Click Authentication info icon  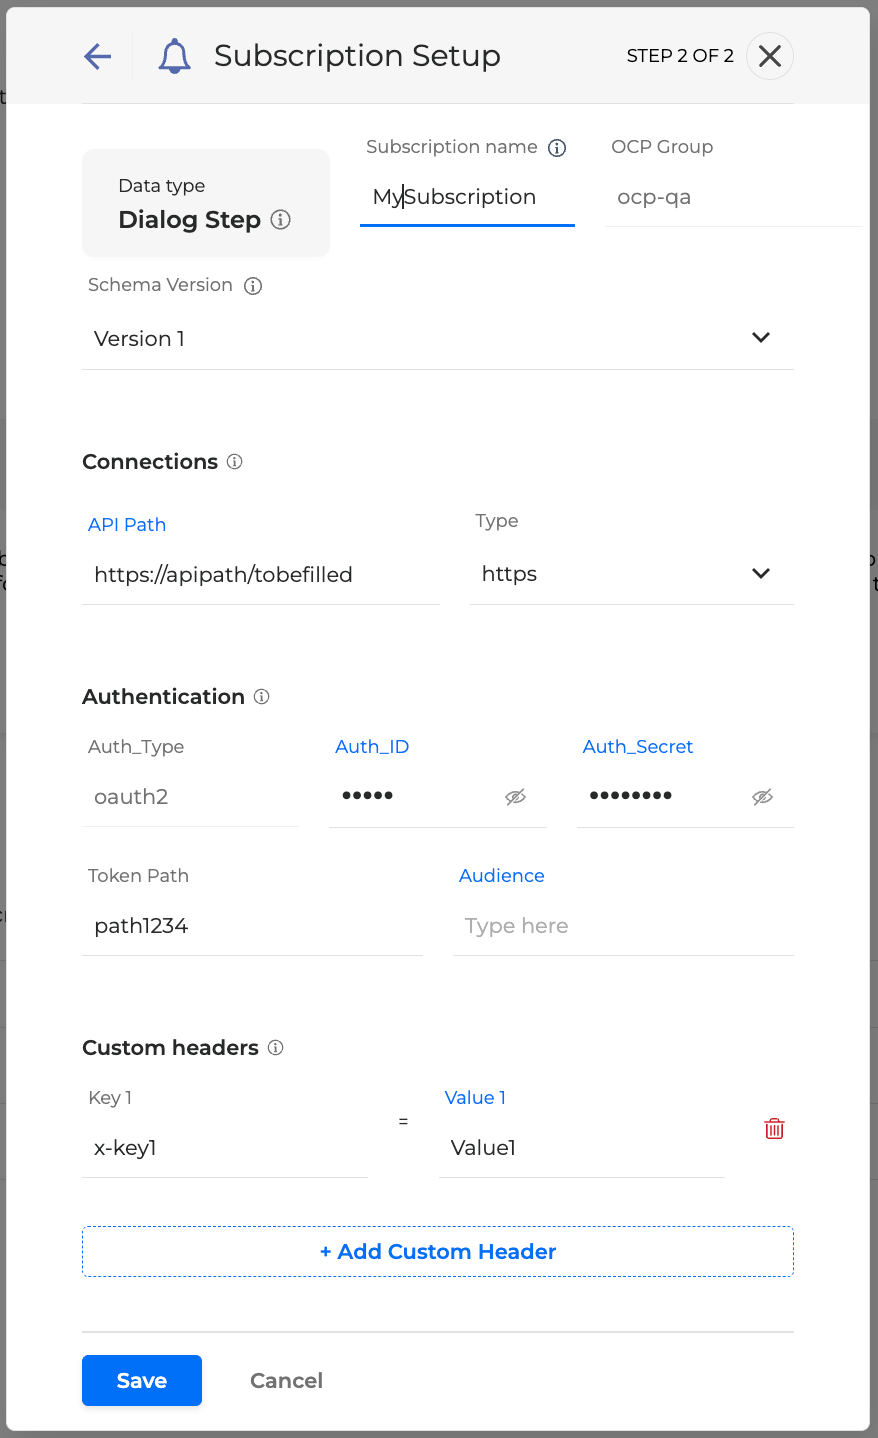[262, 697]
